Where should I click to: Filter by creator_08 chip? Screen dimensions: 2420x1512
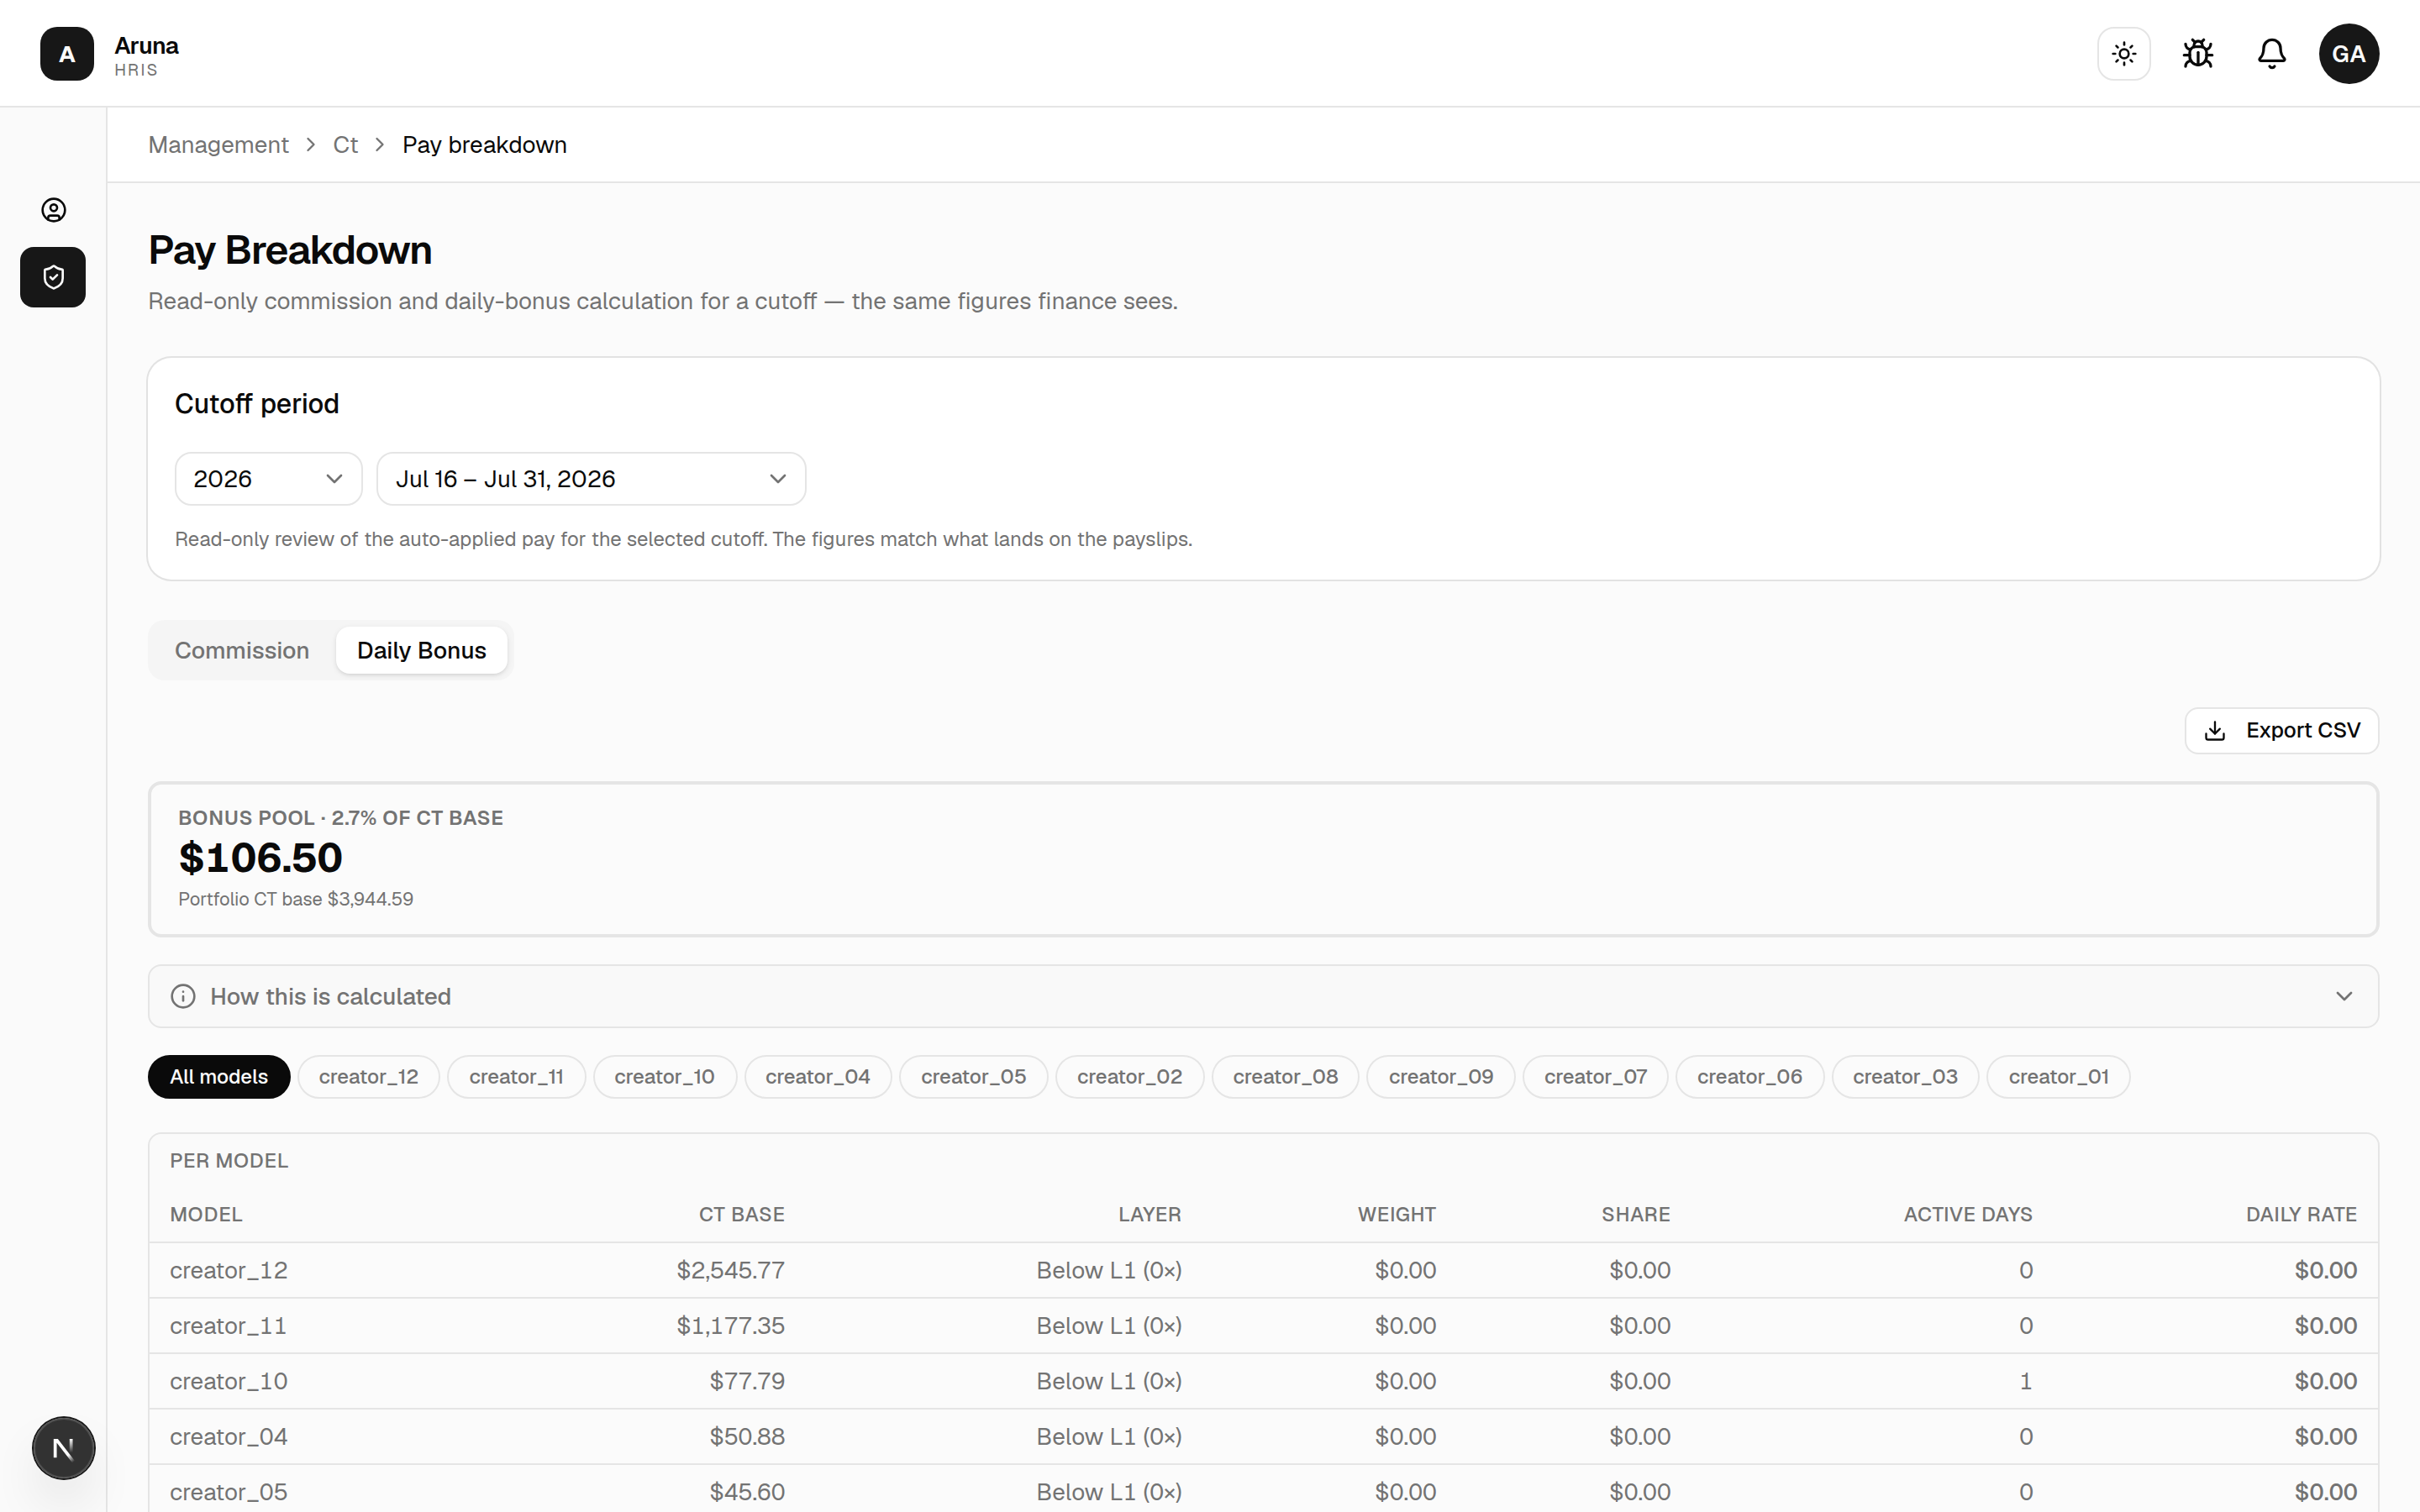coord(1285,1077)
